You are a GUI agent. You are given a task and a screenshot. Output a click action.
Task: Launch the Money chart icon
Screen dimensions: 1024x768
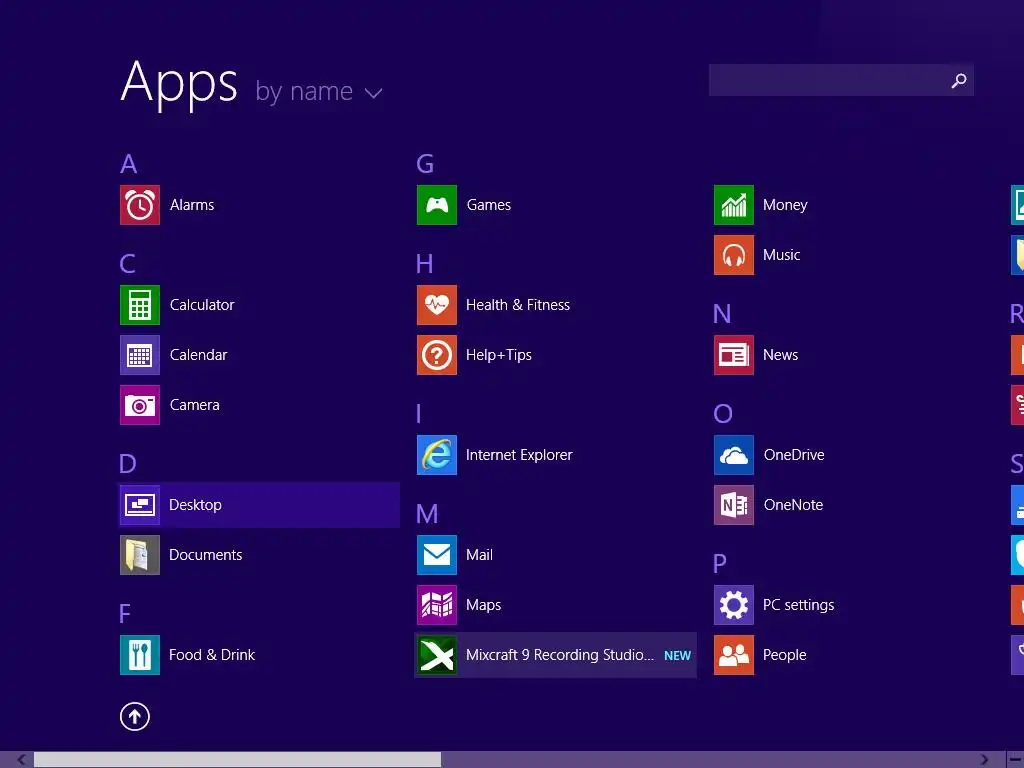pyautogui.click(x=734, y=205)
